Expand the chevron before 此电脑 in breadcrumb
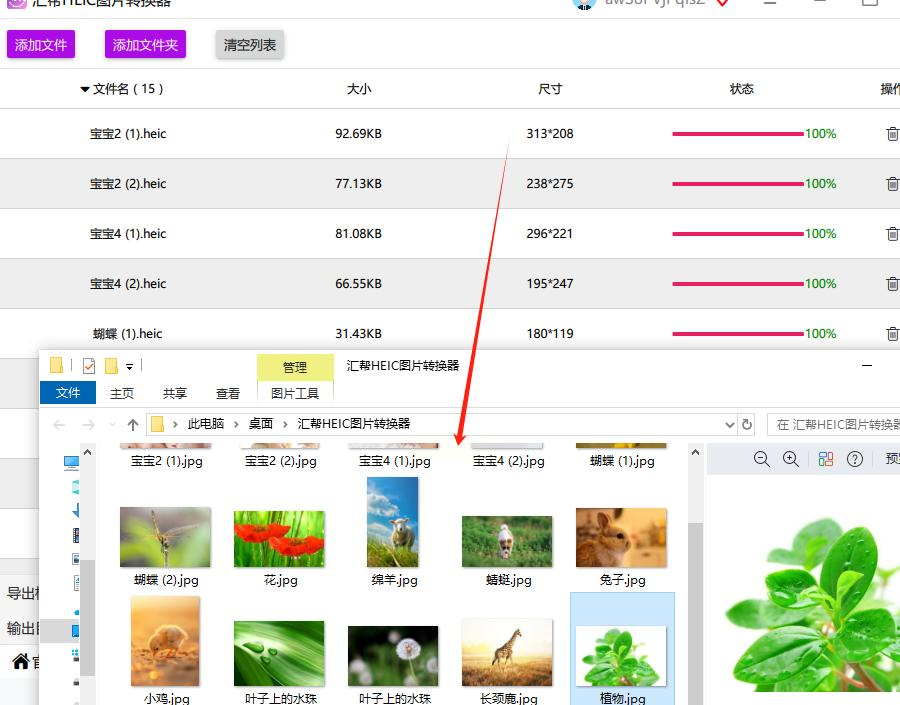 [175, 425]
